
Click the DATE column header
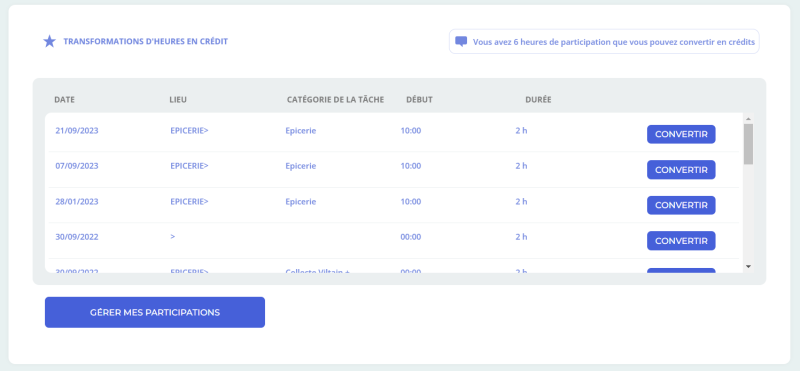(65, 100)
